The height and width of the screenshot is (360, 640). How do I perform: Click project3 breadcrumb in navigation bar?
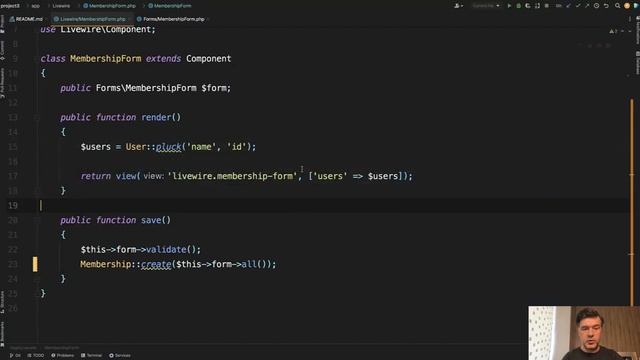[10, 6]
